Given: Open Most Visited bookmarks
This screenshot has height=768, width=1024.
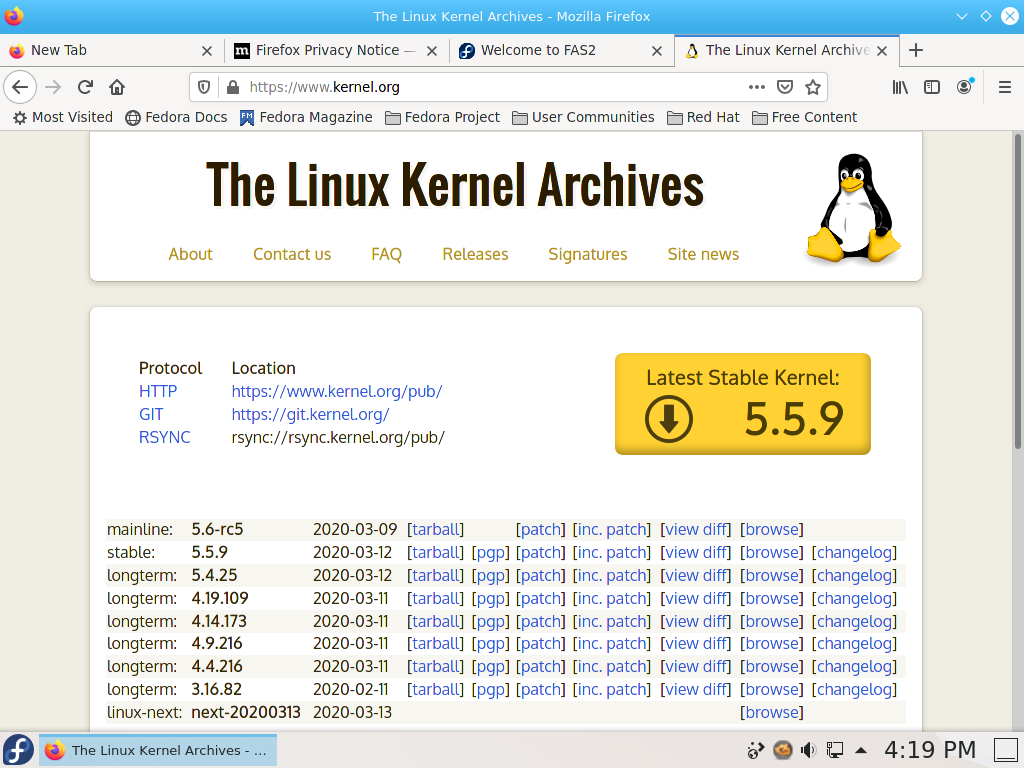Looking at the screenshot, I should [63, 118].
